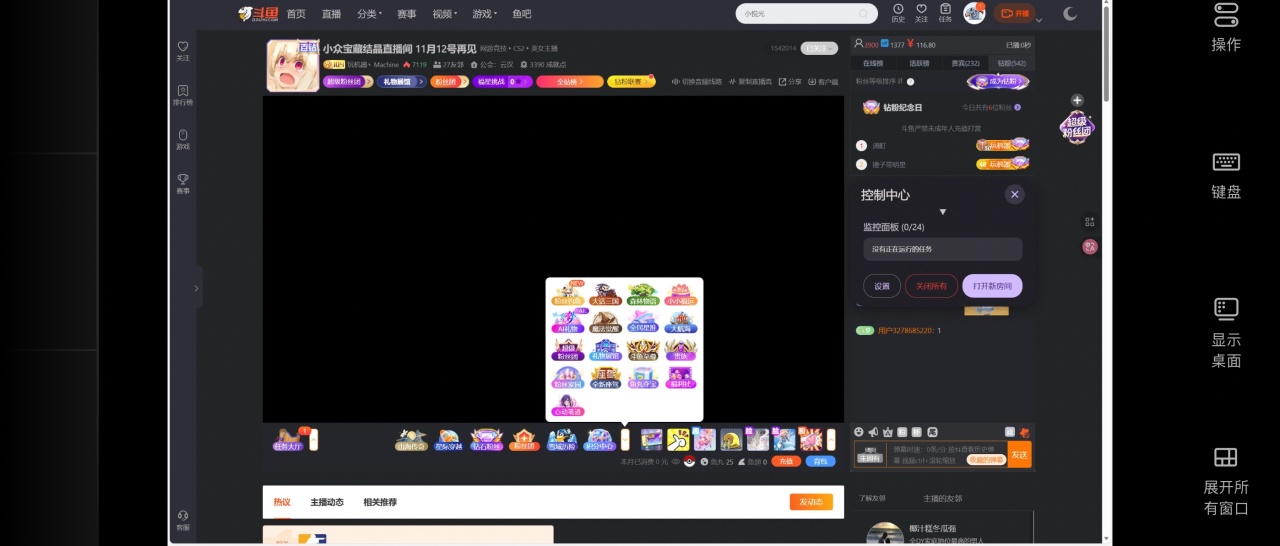This screenshot has height=546, width=1280.
Task: Switch to 在线榜 tab
Action: point(873,63)
